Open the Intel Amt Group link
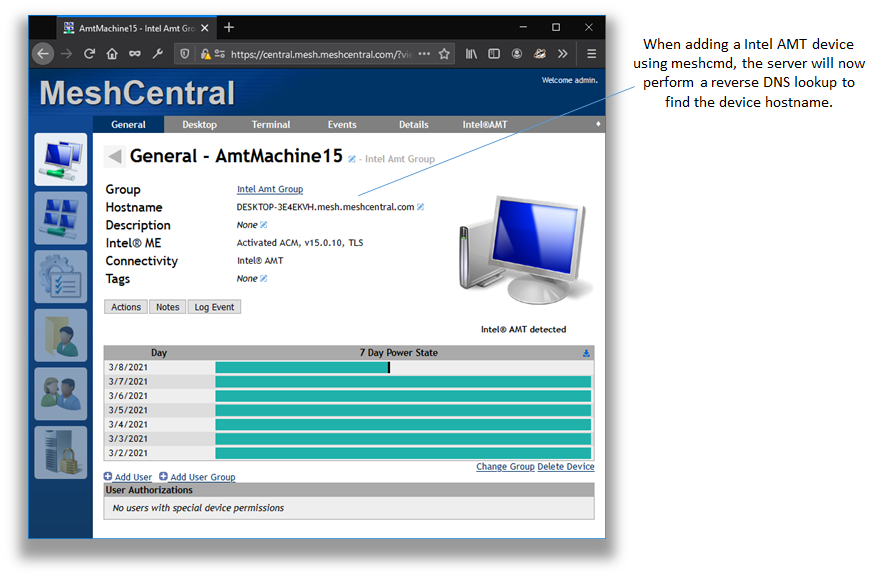Screen dimensions: 880x578 (270, 189)
